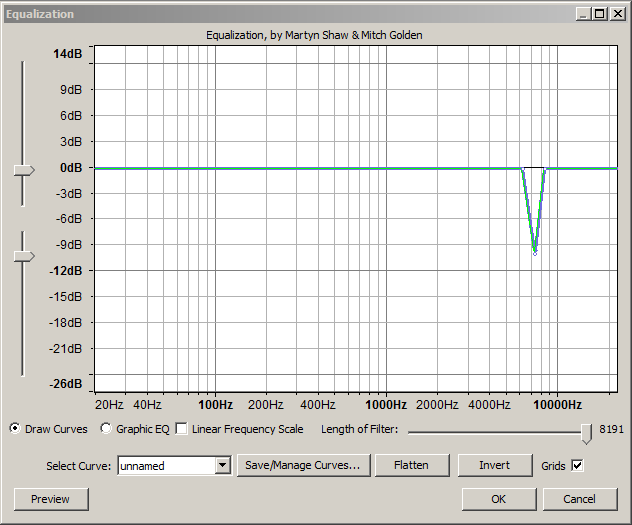This screenshot has width=632, height=525.
Task: Select the Draw Curves radio button
Action: [15, 429]
